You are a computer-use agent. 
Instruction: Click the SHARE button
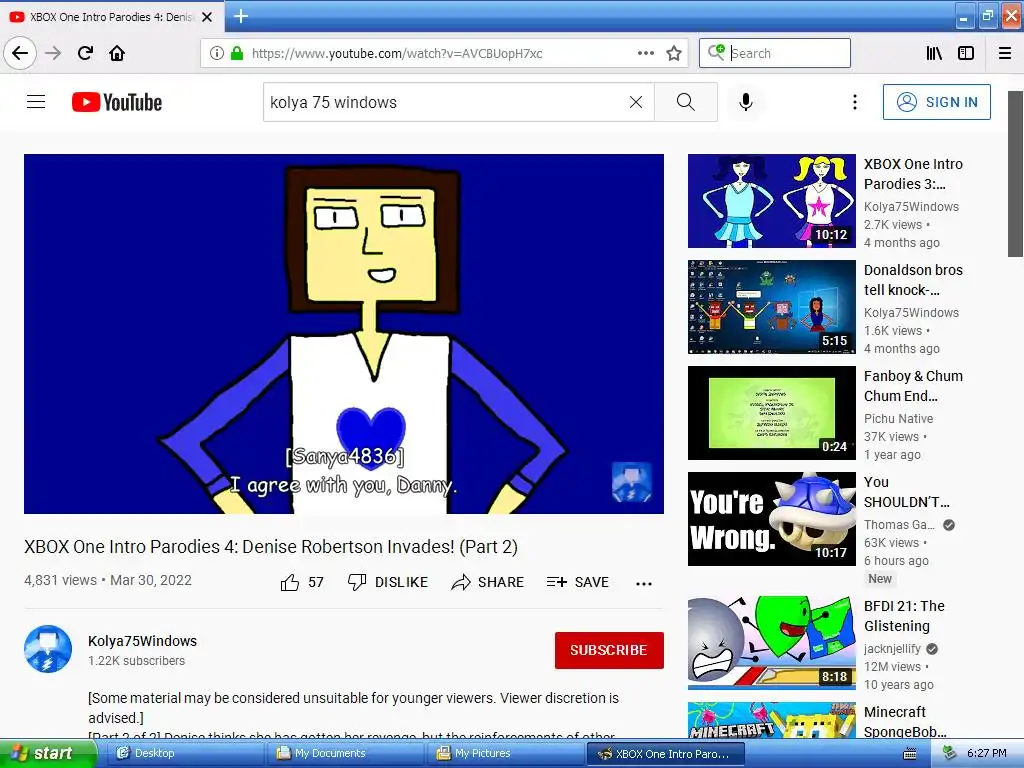tap(488, 582)
